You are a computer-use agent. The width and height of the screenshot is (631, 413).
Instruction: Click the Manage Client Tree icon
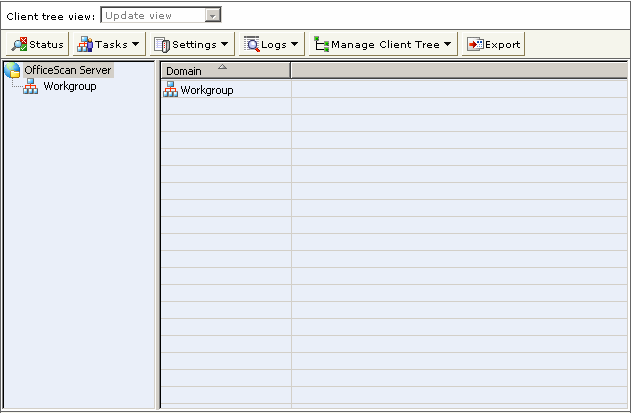tap(320, 44)
